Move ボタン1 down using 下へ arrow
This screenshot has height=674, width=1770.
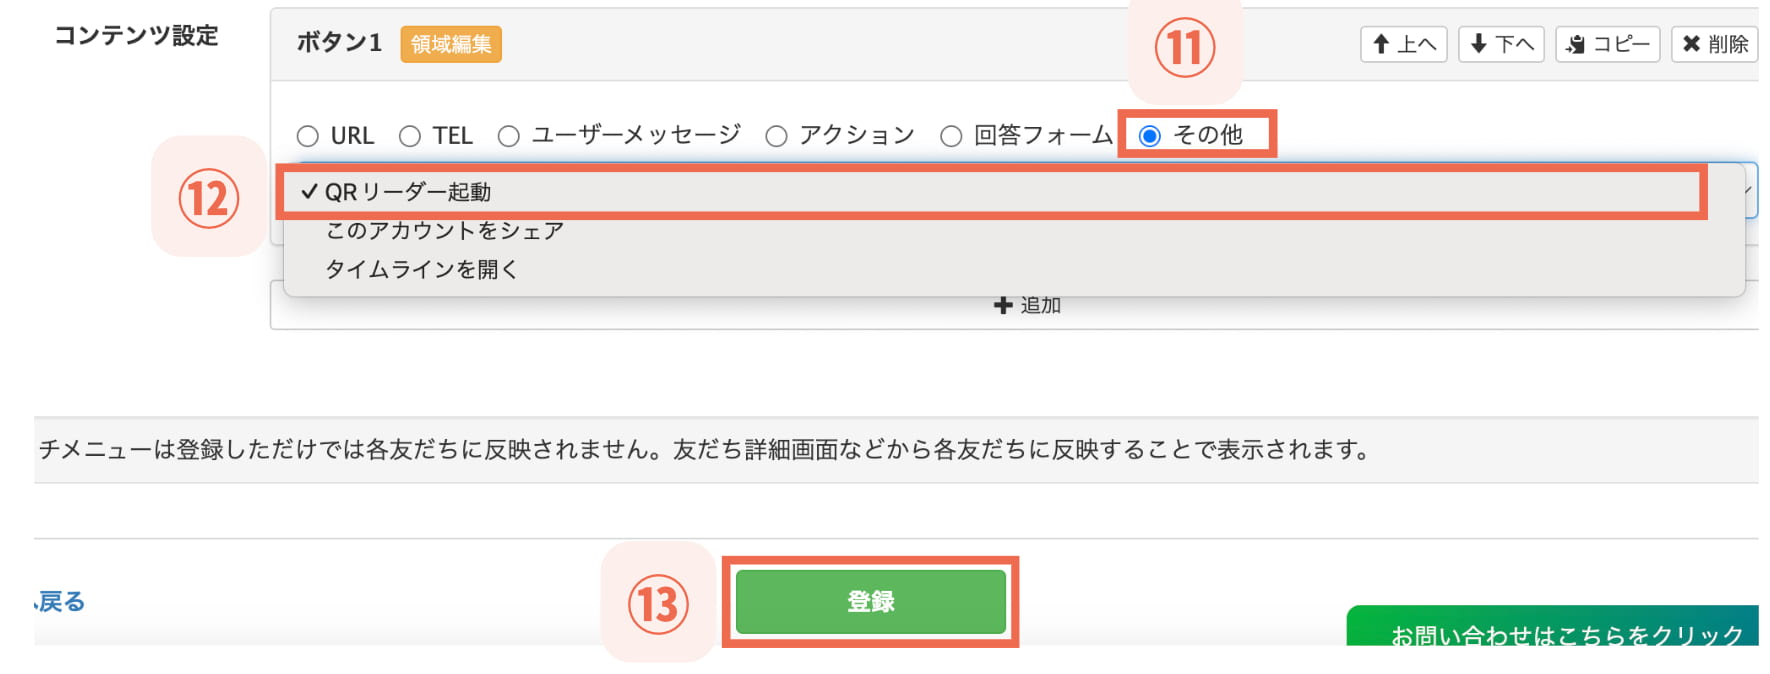[1500, 43]
